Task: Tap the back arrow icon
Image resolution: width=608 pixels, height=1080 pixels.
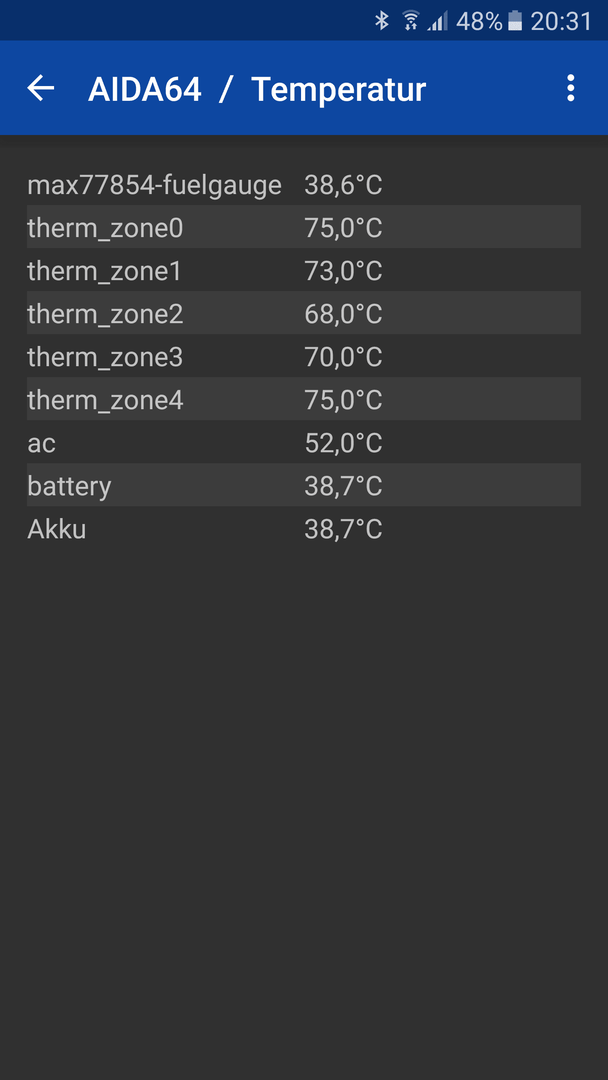Action: (41, 88)
